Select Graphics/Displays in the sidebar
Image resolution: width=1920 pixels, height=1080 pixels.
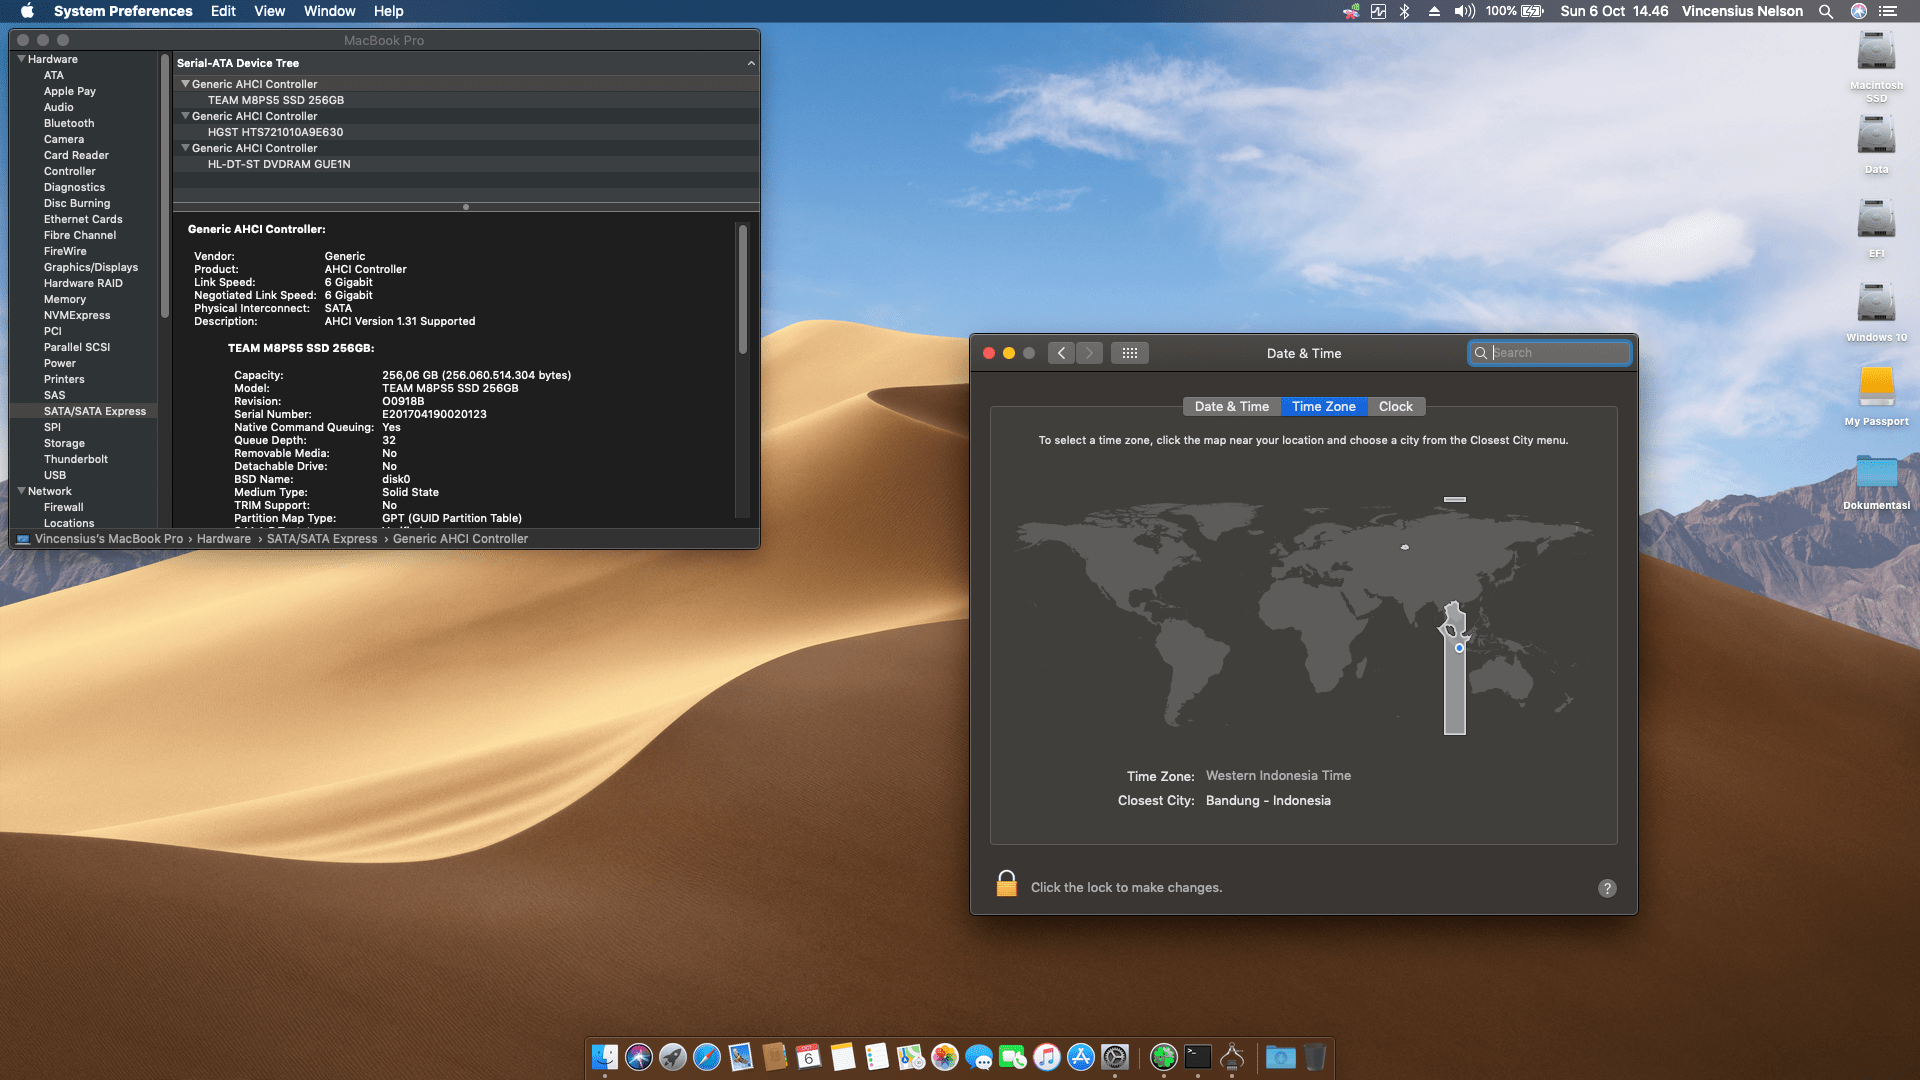click(x=91, y=267)
